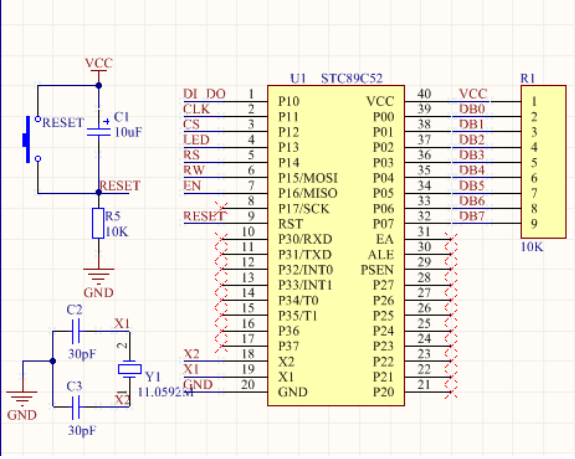The image size is (575, 459).
Task: Click the 10uF value text
Action: [x=128, y=132]
